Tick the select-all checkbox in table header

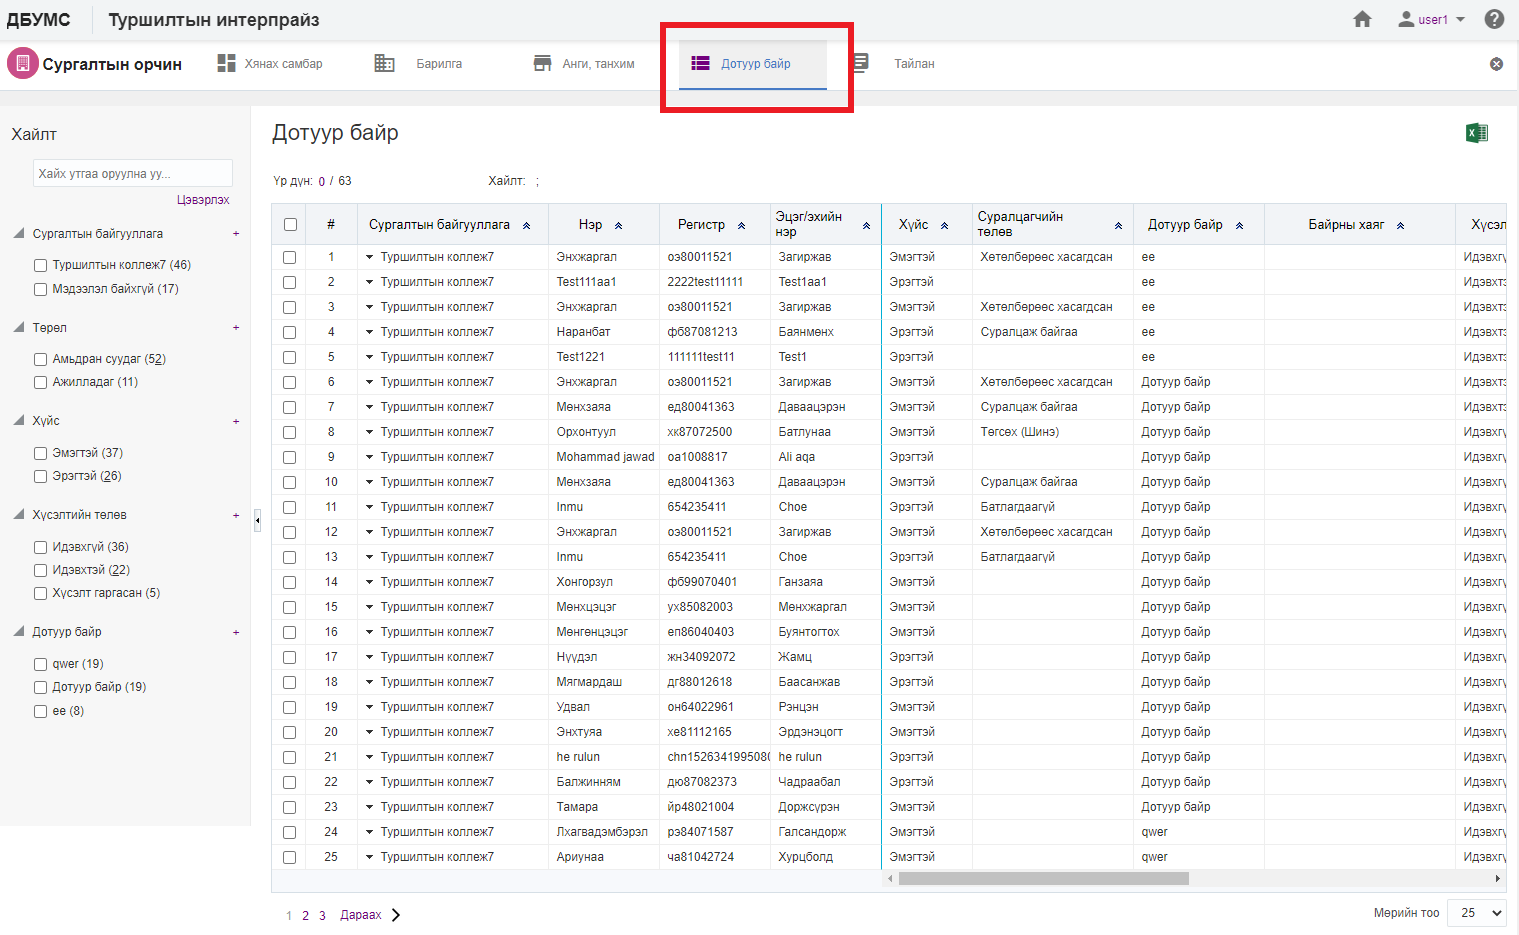(290, 225)
